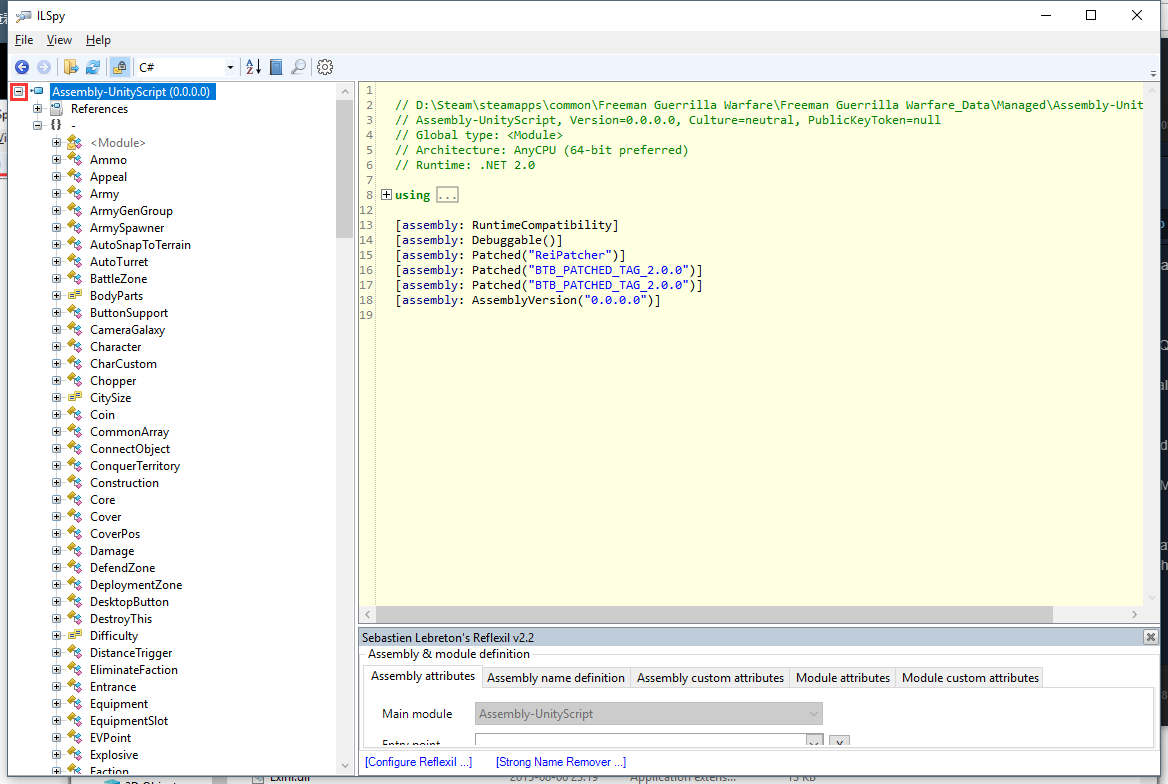The image size is (1168, 784).
Task: Select the ButtonSupport tree item
Action: point(129,313)
